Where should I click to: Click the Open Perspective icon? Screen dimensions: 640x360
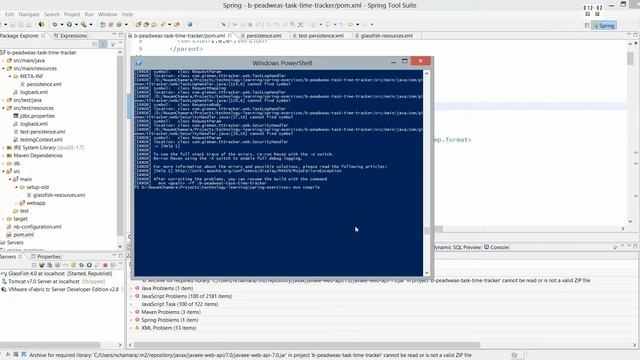click(x=587, y=25)
